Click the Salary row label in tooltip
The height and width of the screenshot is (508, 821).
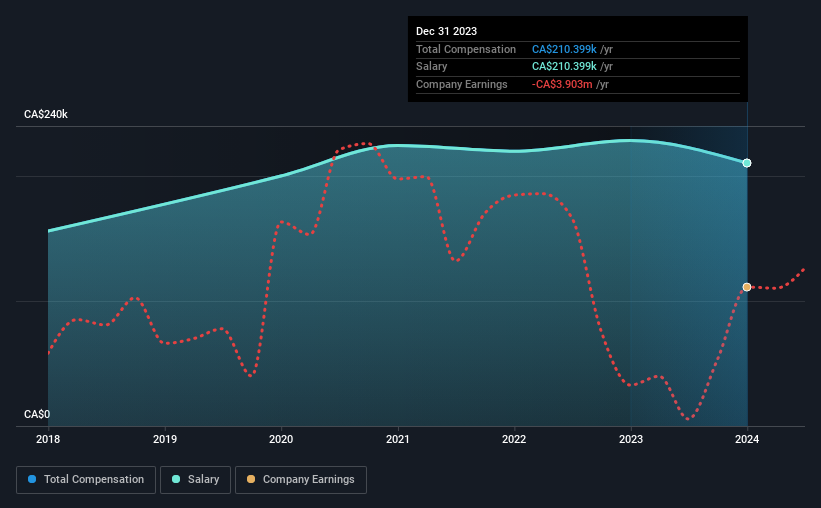[431, 67]
